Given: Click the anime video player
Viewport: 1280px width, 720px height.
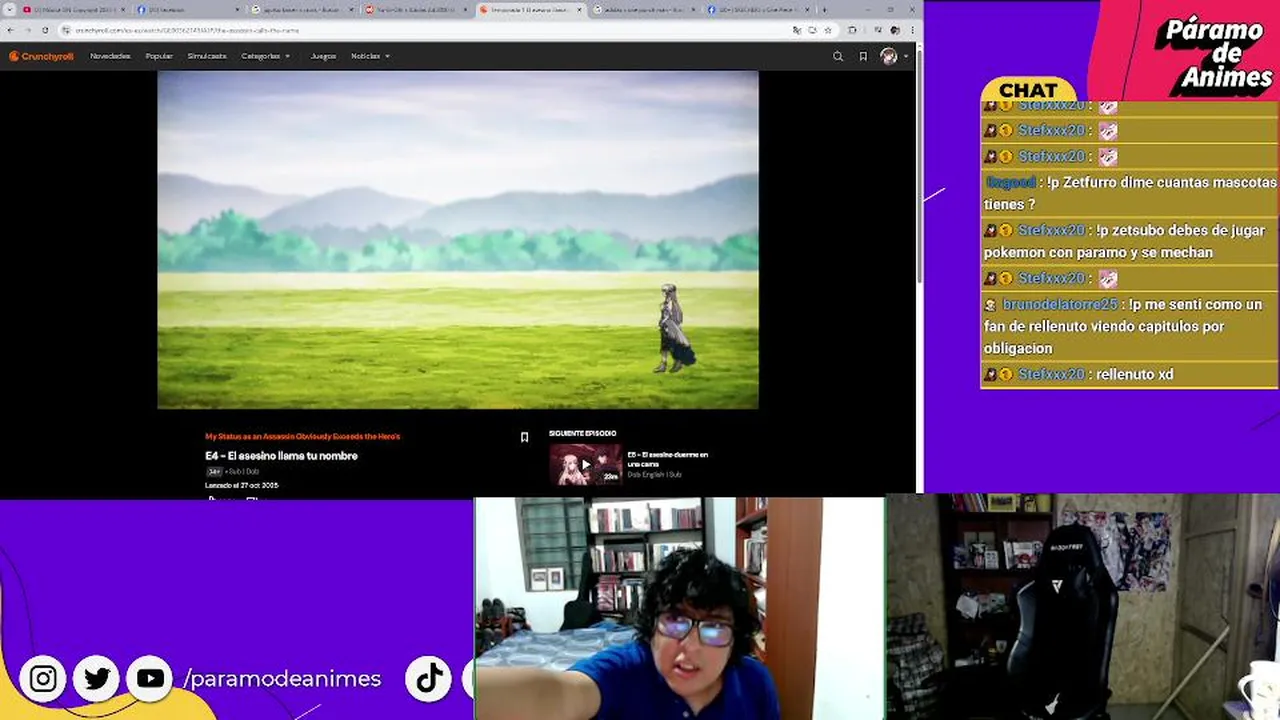Looking at the screenshot, I should coord(458,240).
